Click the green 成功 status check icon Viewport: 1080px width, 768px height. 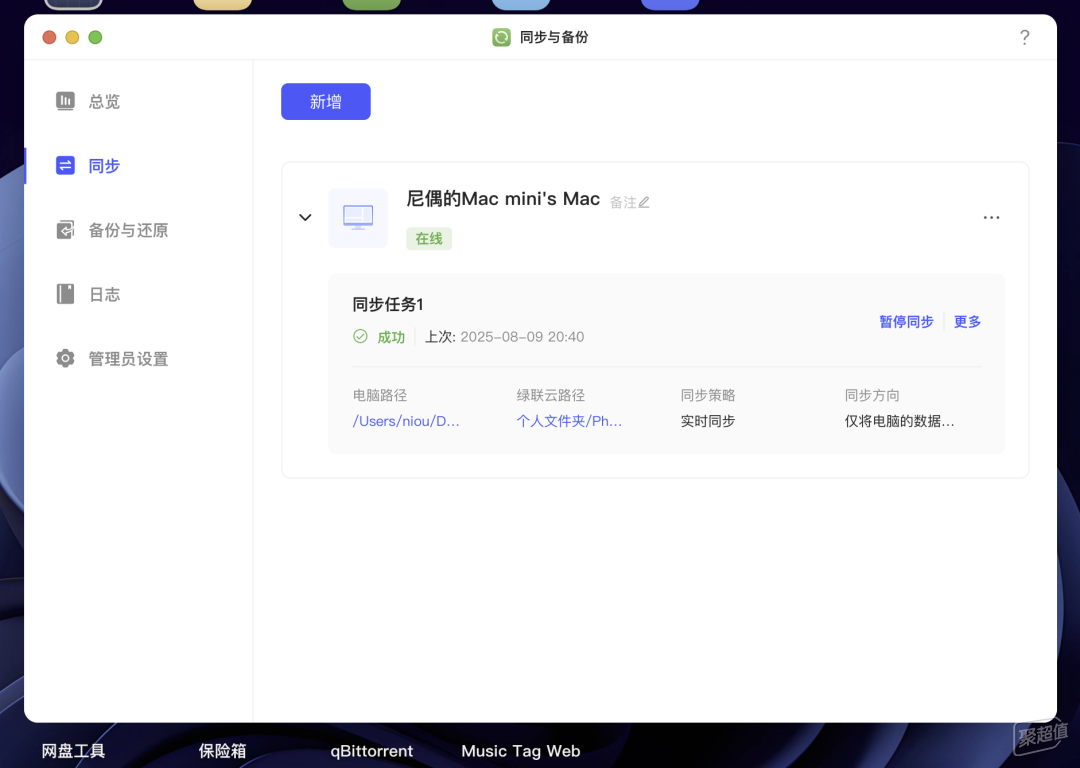point(360,336)
